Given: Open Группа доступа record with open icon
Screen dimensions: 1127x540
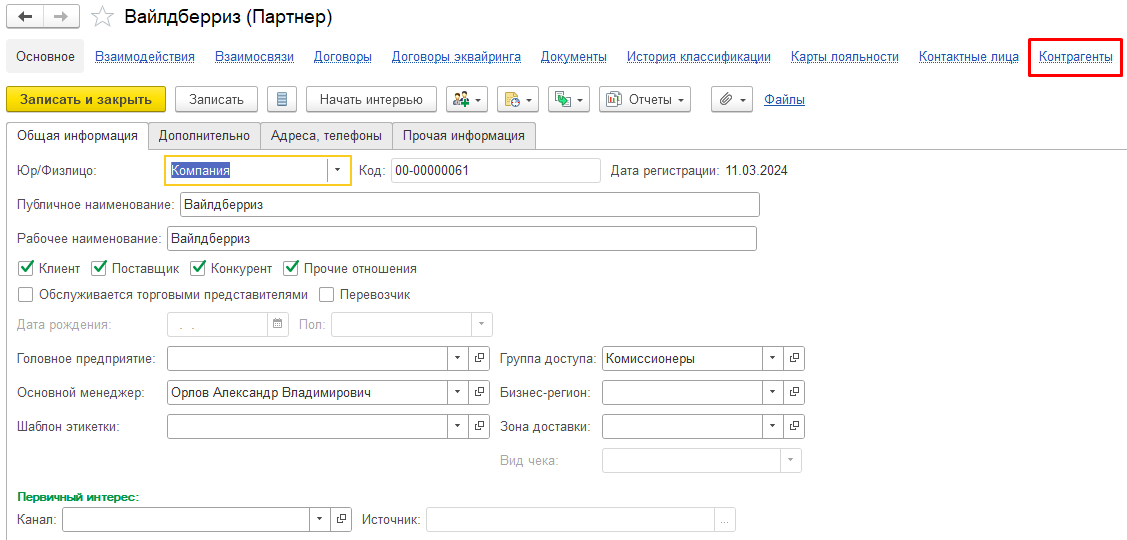Looking at the screenshot, I should point(794,358).
